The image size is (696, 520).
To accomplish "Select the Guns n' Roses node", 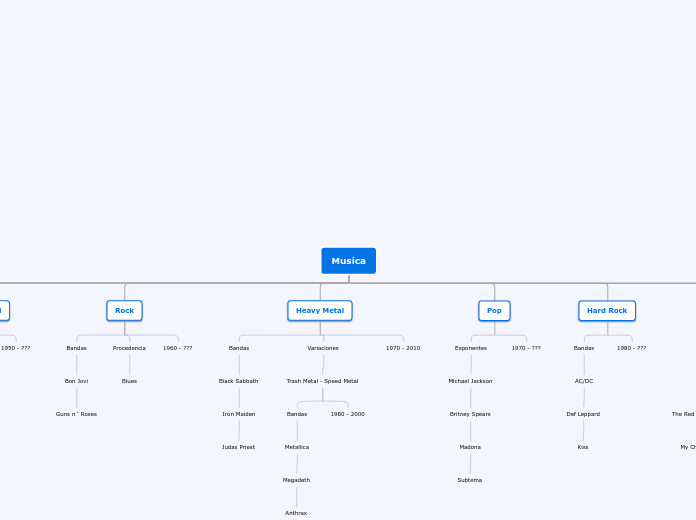I will 76,414.
